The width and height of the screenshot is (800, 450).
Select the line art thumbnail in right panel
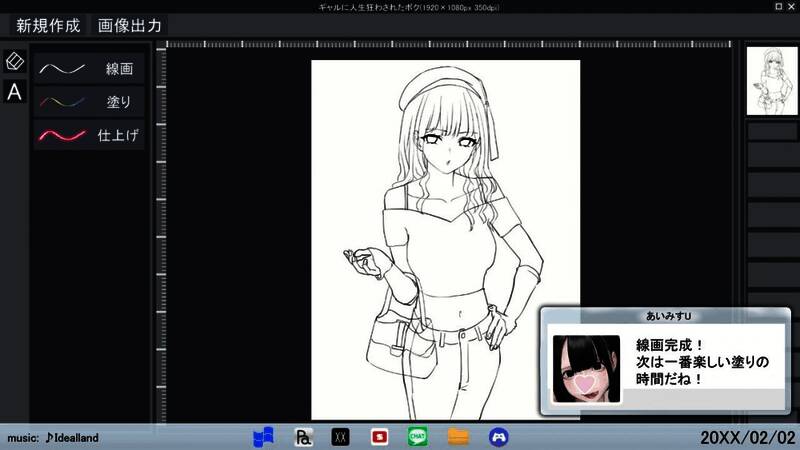click(x=771, y=81)
